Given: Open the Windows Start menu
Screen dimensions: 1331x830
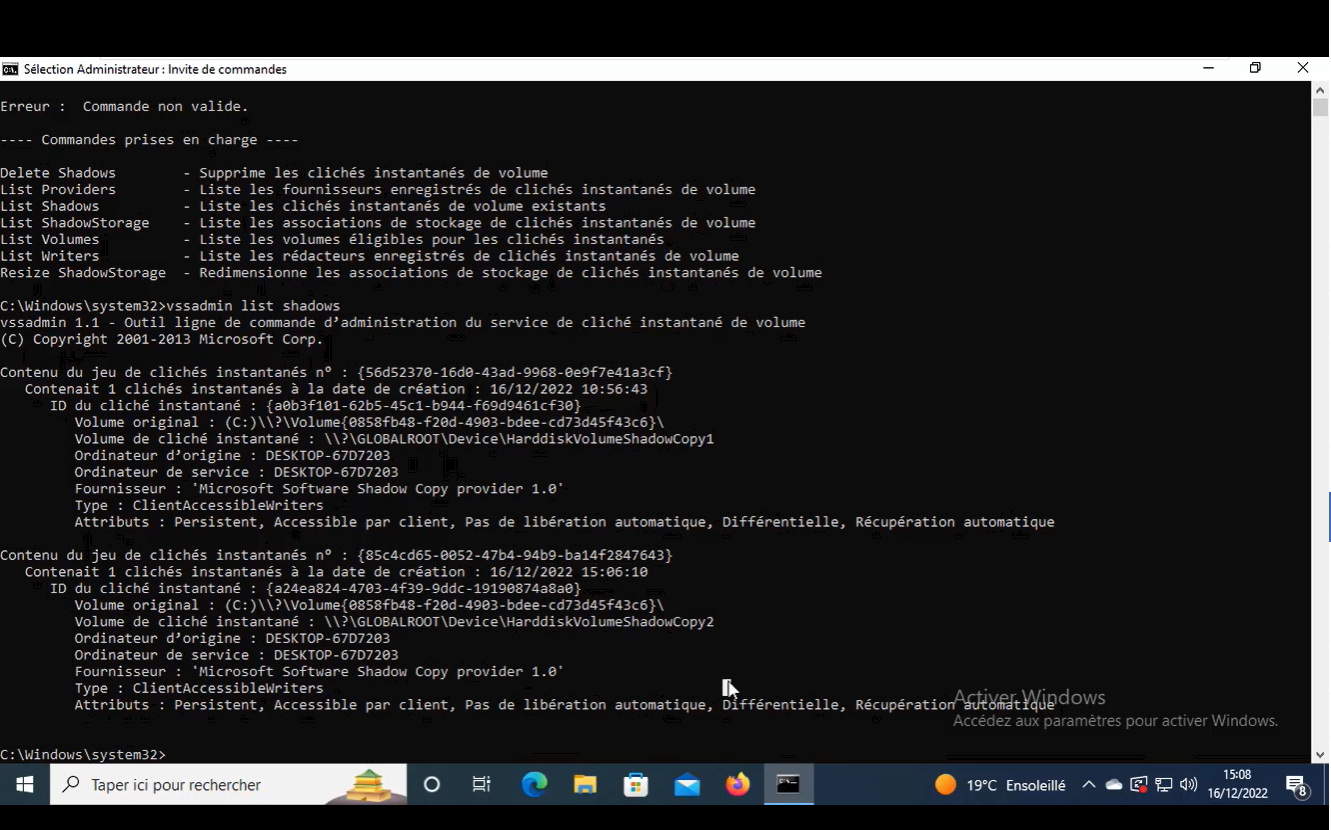Looking at the screenshot, I should pos(24,785).
